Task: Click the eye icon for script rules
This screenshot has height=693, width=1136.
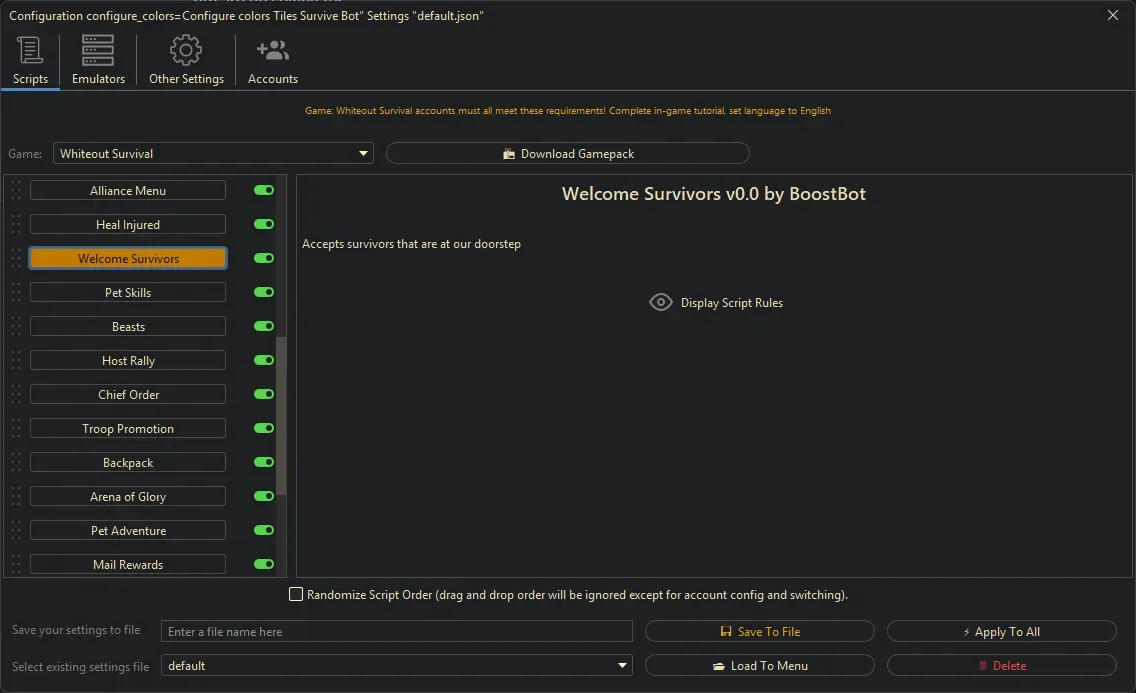Action: [661, 302]
